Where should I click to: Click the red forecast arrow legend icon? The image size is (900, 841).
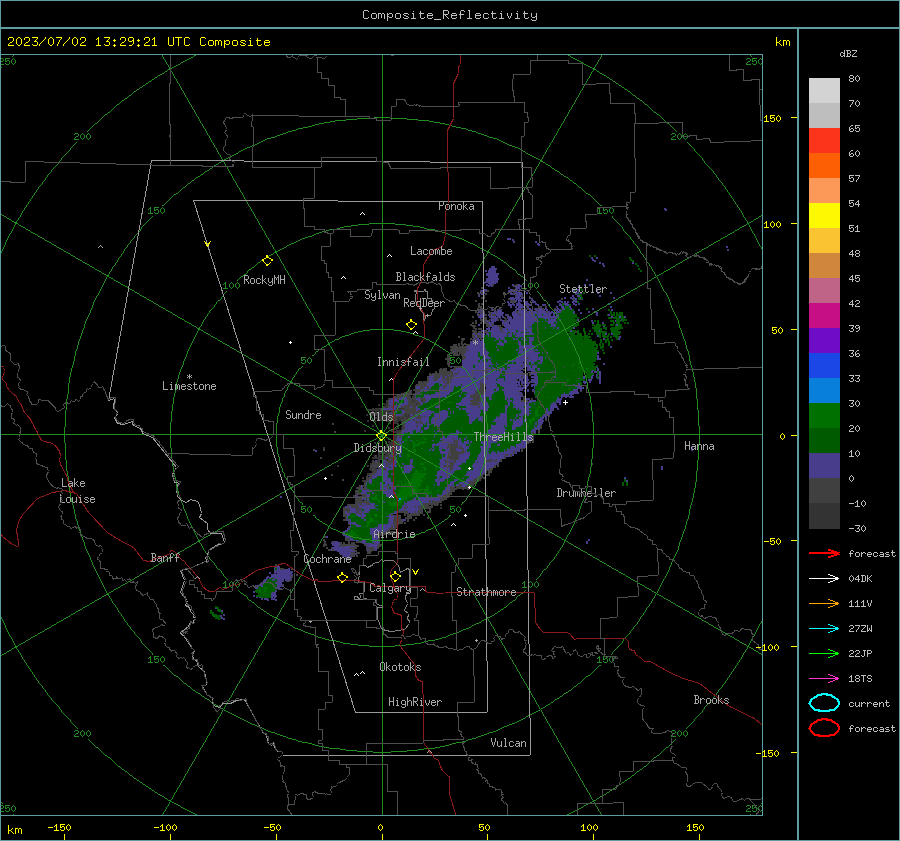pos(824,553)
